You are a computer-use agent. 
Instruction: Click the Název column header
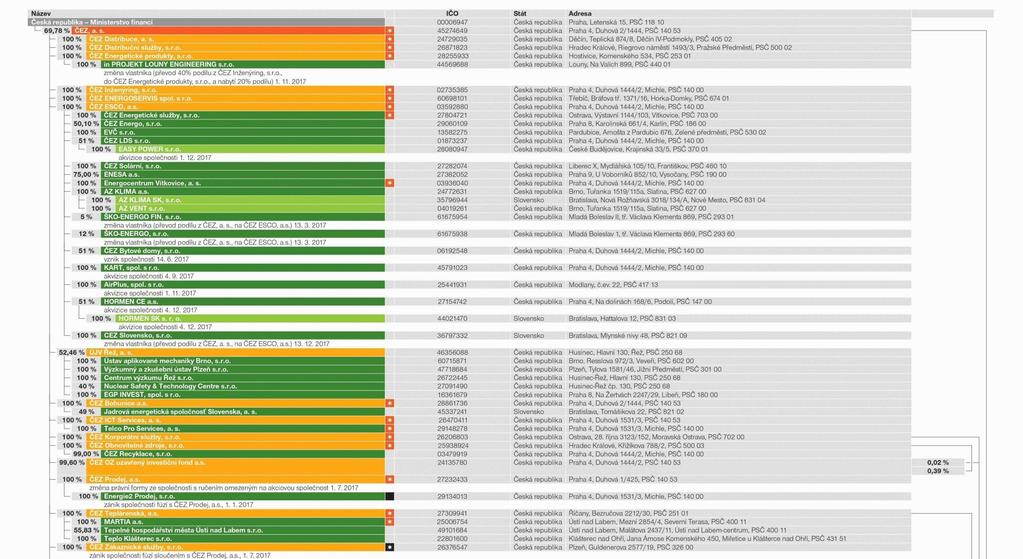pos(40,14)
